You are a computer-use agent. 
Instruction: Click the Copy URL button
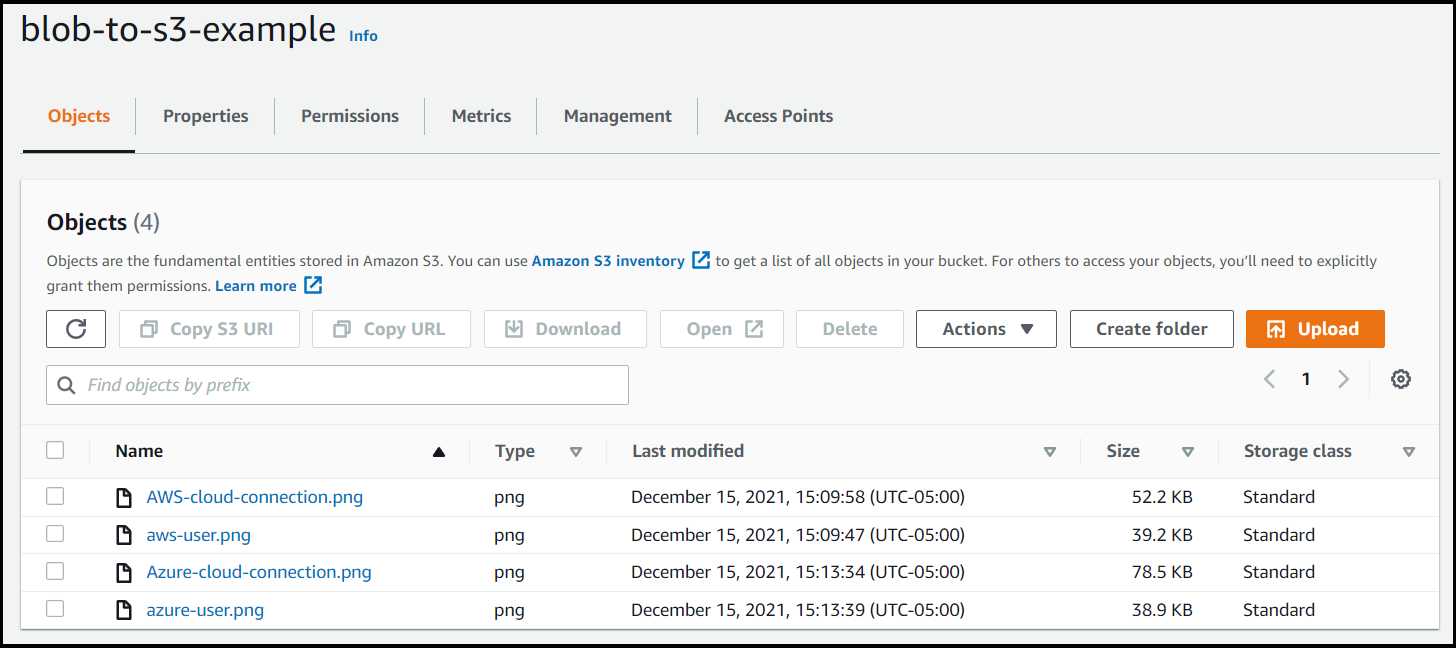coord(391,329)
